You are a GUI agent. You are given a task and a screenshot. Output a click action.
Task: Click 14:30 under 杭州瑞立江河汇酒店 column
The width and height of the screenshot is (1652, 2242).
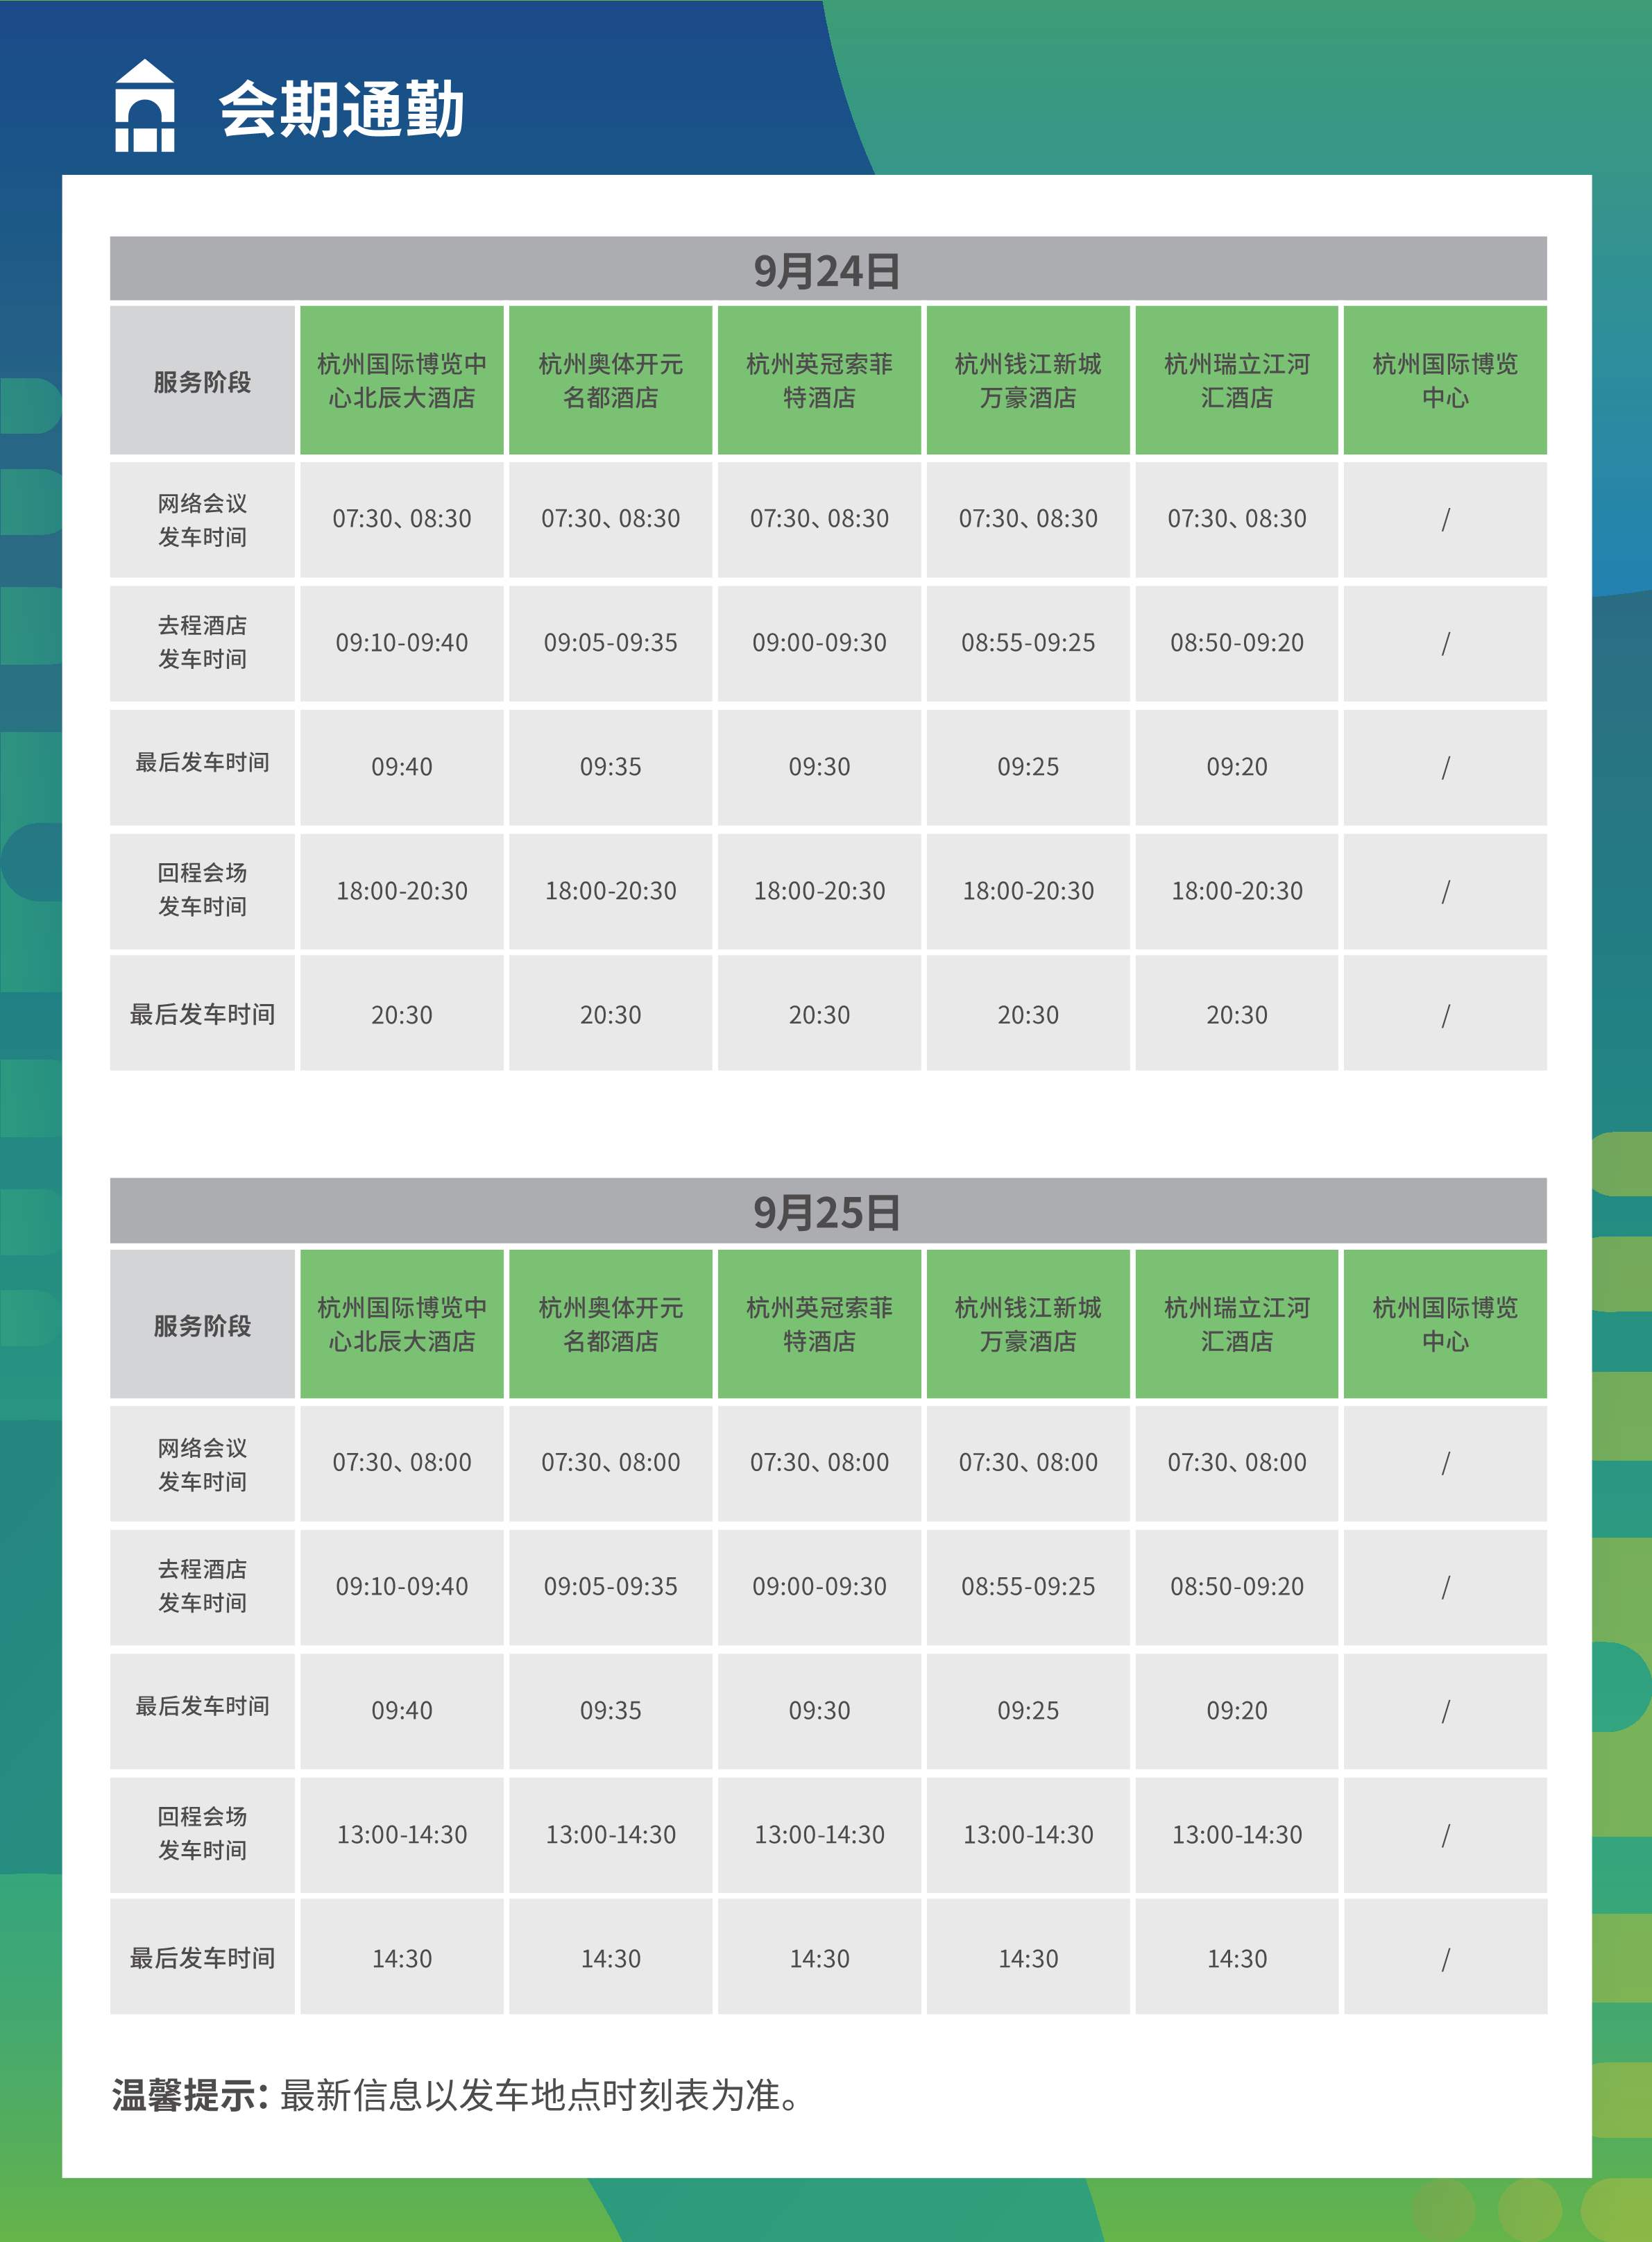1237,1959
